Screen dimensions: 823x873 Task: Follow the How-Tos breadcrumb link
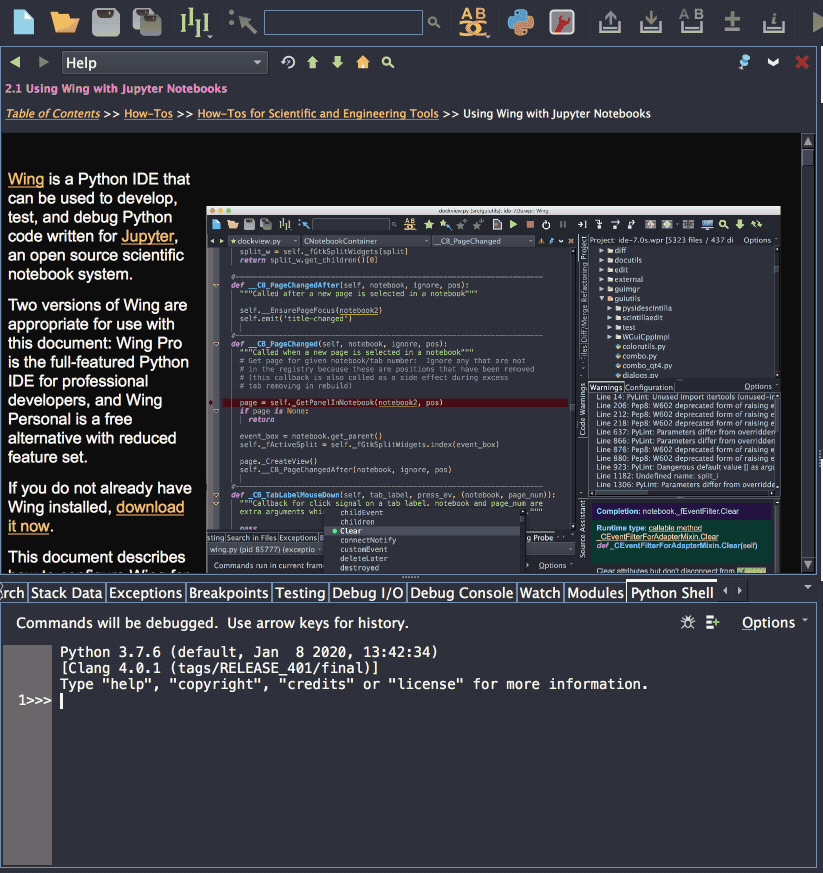coord(148,114)
